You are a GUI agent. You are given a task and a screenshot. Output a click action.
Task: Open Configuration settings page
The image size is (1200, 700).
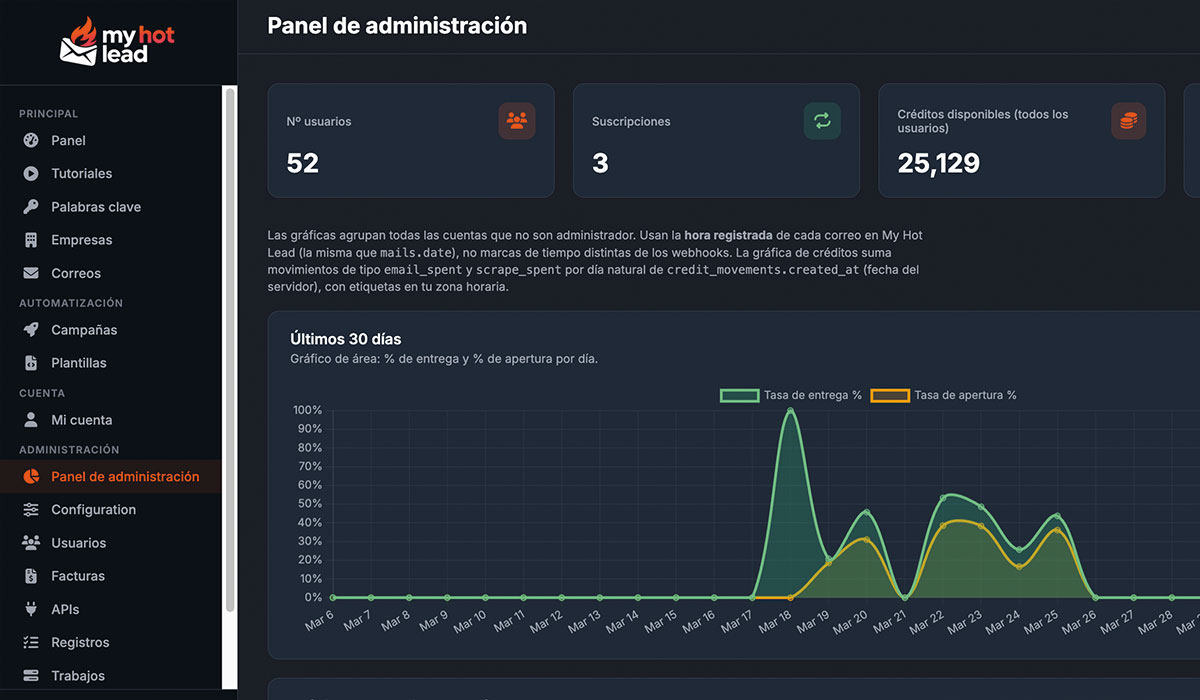(111, 510)
